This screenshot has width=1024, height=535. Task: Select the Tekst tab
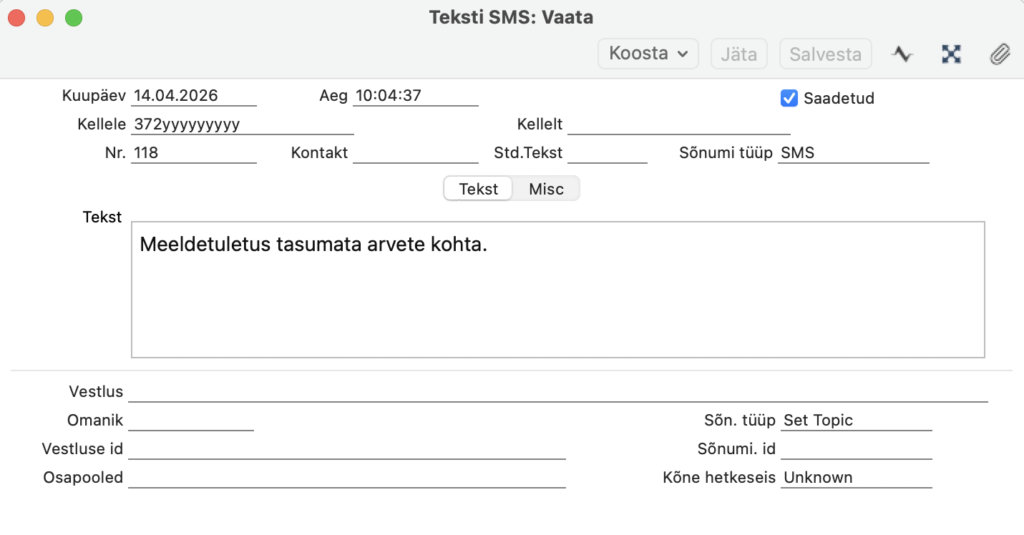(x=478, y=189)
